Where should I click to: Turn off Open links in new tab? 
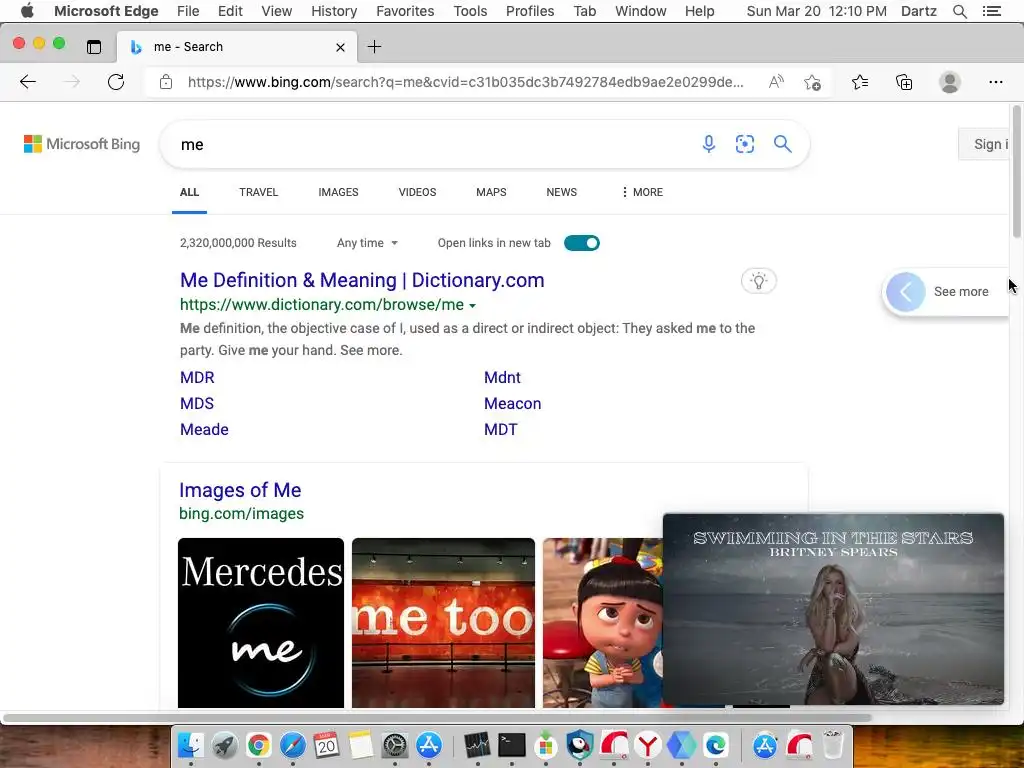tap(581, 243)
